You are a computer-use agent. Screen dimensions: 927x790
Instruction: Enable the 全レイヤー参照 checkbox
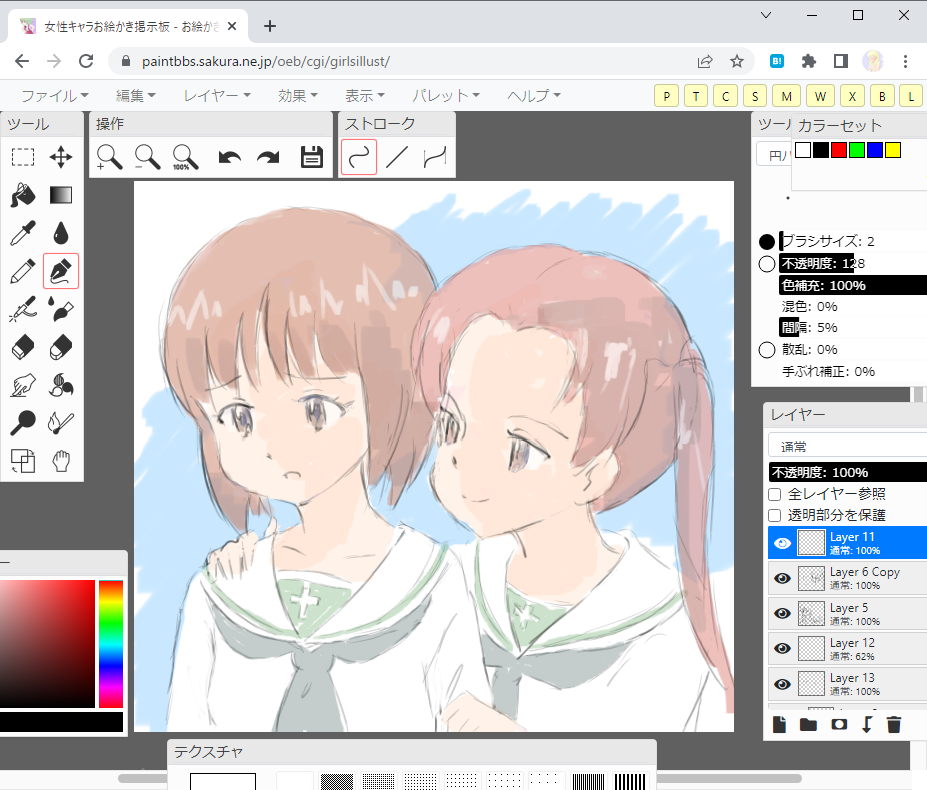click(x=775, y=494)
